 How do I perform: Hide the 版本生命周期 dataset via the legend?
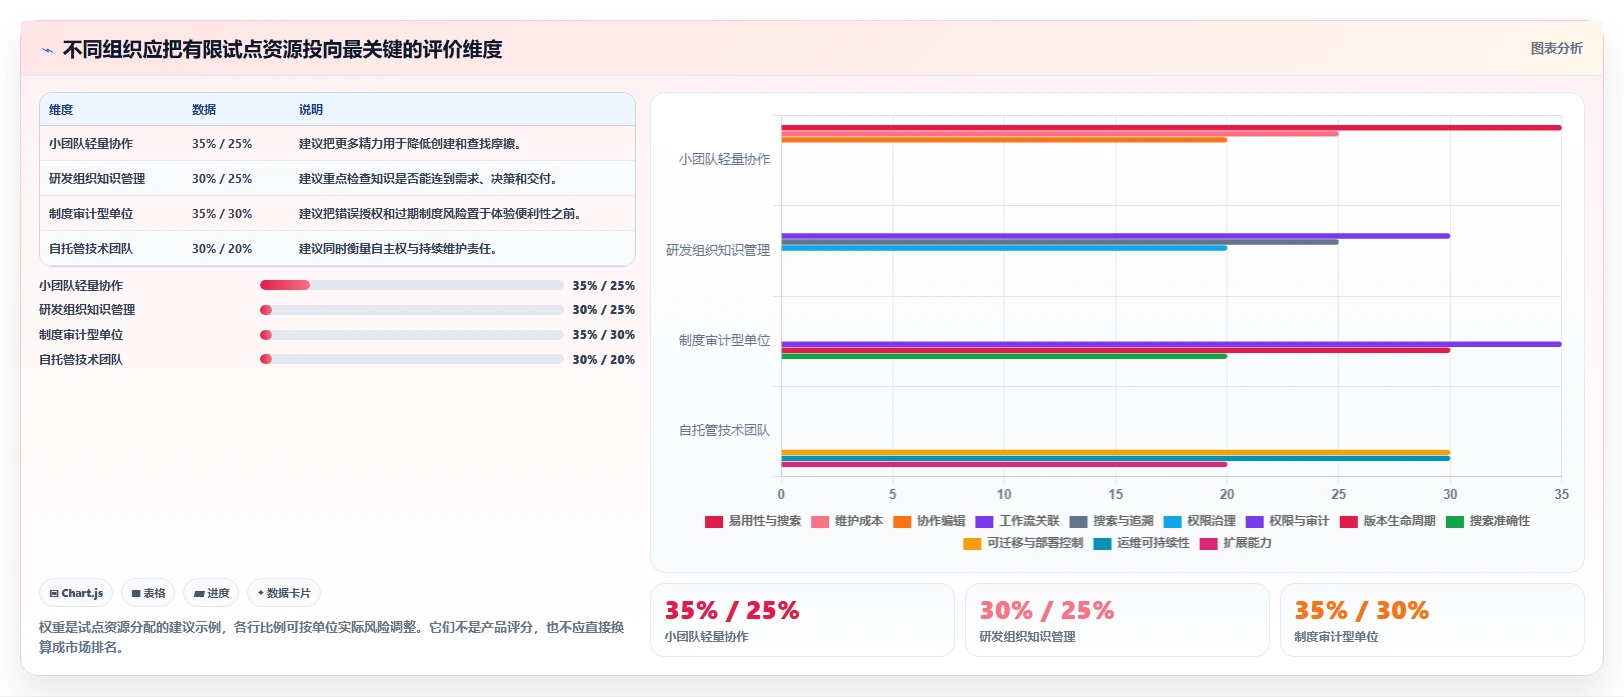[1387, 521]
